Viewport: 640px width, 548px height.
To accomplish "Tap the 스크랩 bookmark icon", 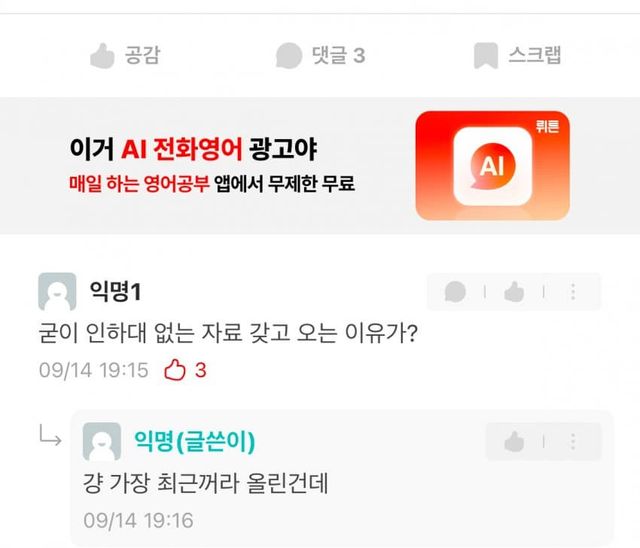I will [486, 55].
